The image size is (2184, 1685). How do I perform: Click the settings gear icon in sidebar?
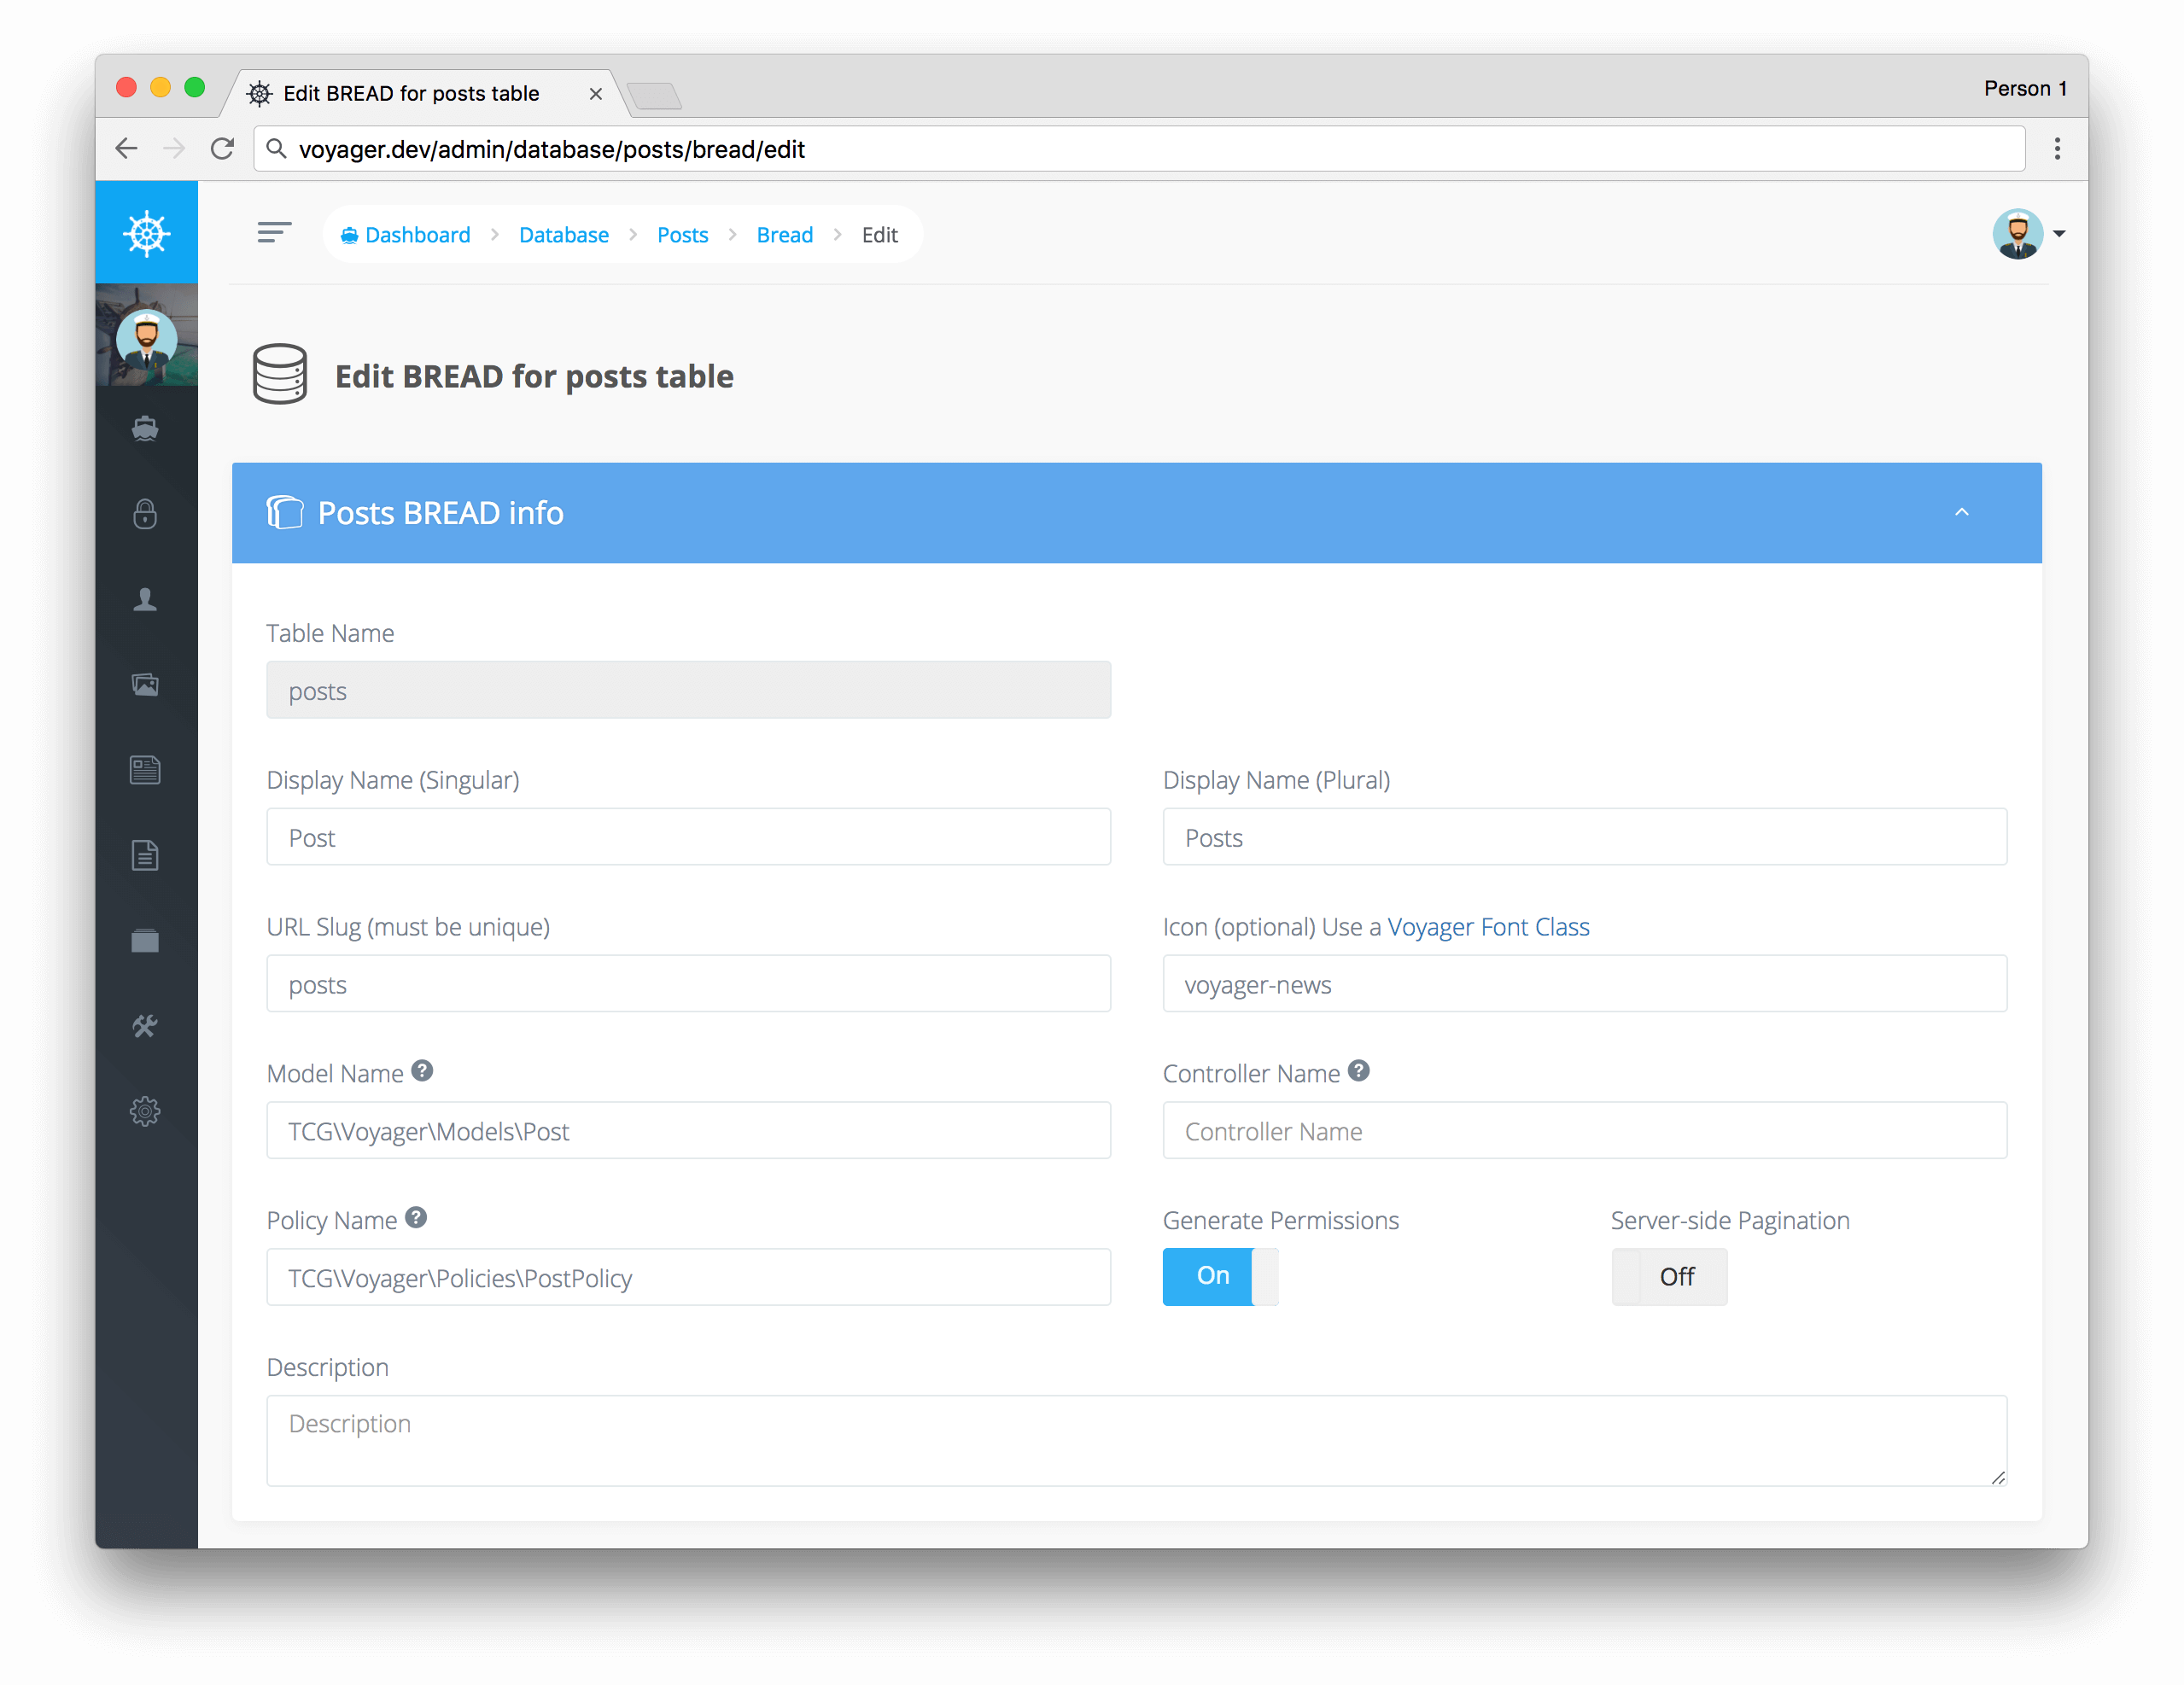tap(147, 1111)
